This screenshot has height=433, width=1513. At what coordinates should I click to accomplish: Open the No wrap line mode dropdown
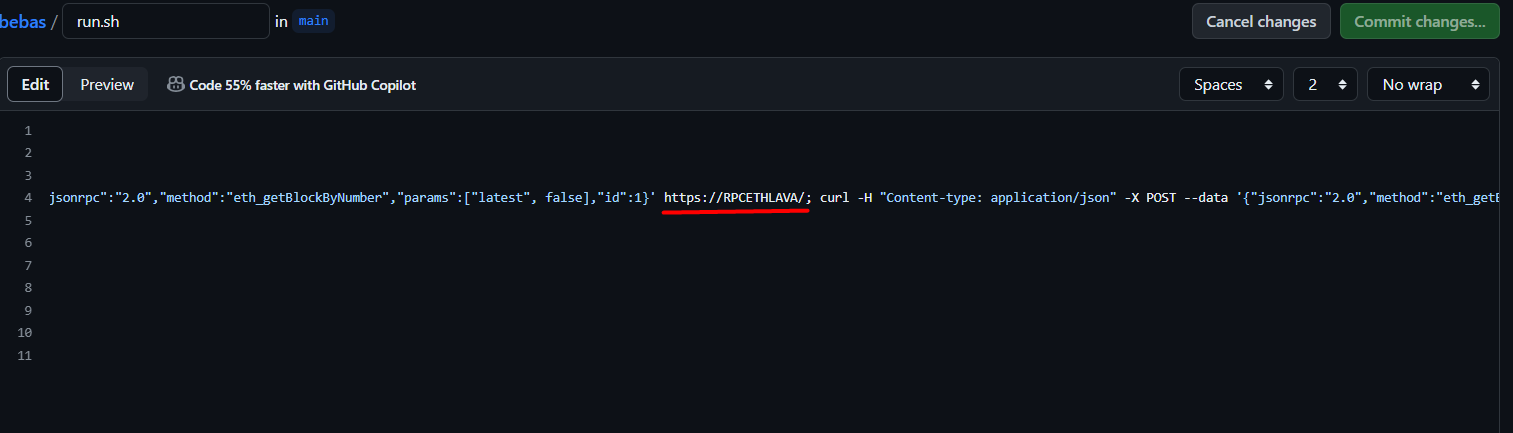tap(1428, 85)
